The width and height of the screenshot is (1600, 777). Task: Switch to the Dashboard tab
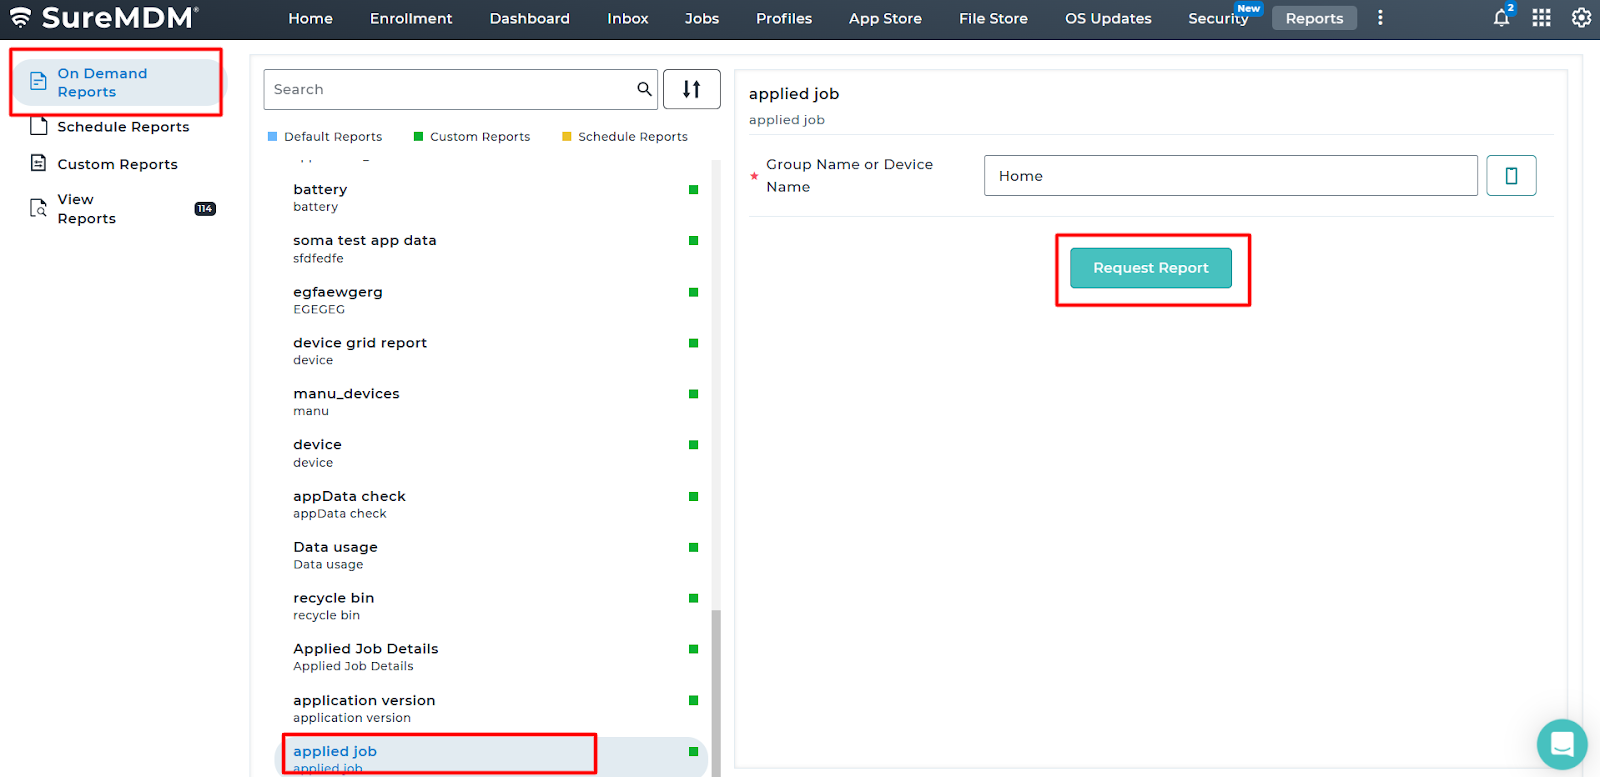(x=529, y=18)
